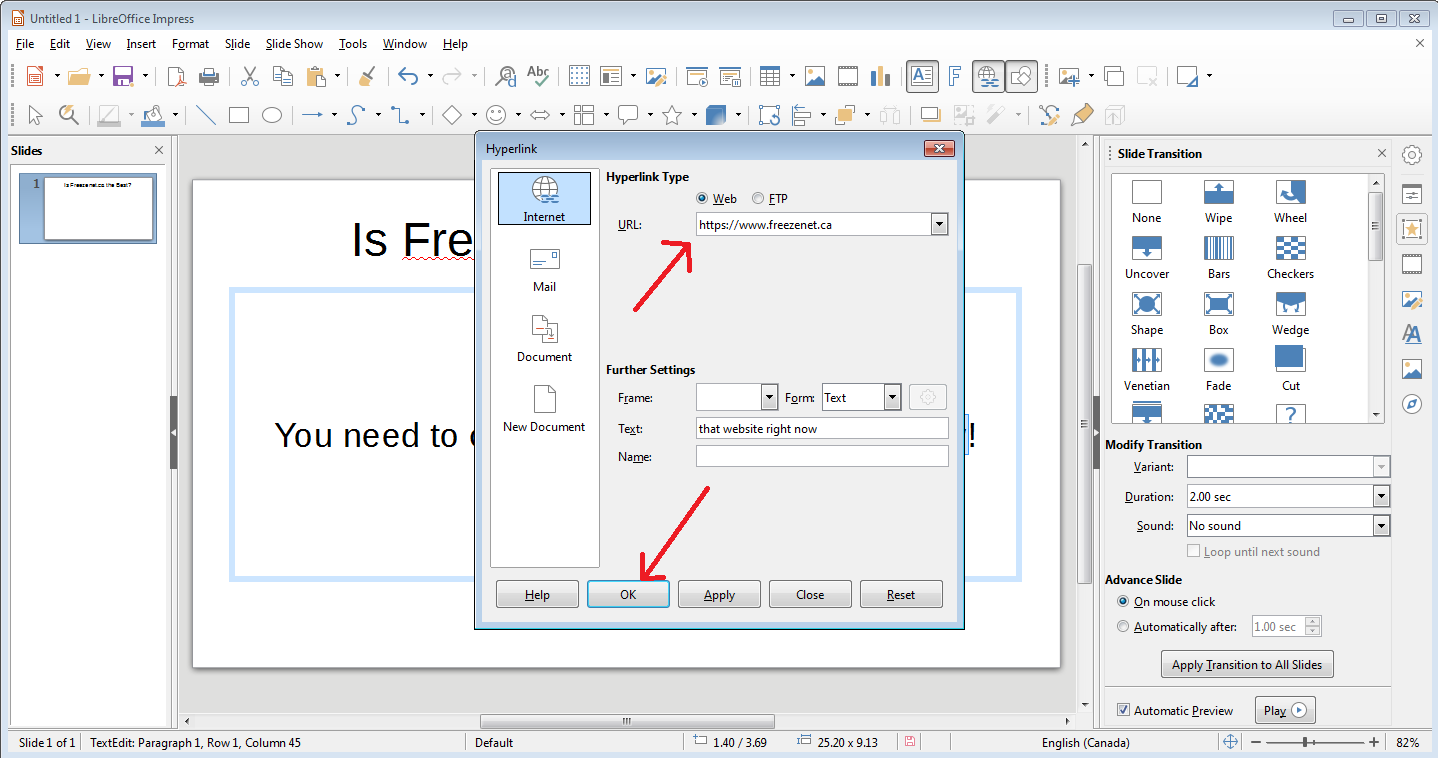
Task: Select the Ellipse drawing tool
Action: coord(271,115)
